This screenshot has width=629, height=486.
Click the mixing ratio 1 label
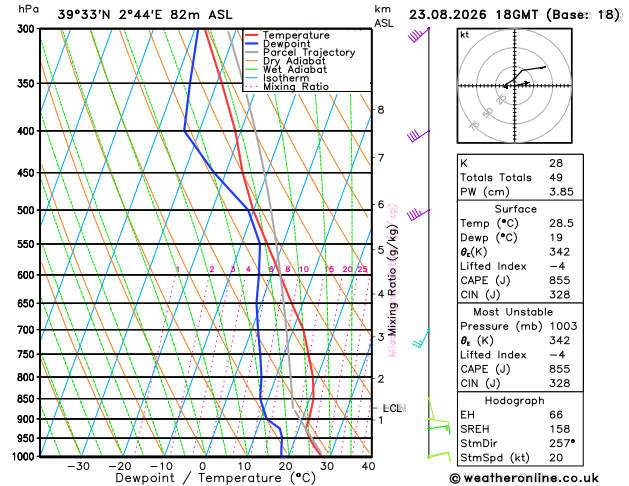178,269
